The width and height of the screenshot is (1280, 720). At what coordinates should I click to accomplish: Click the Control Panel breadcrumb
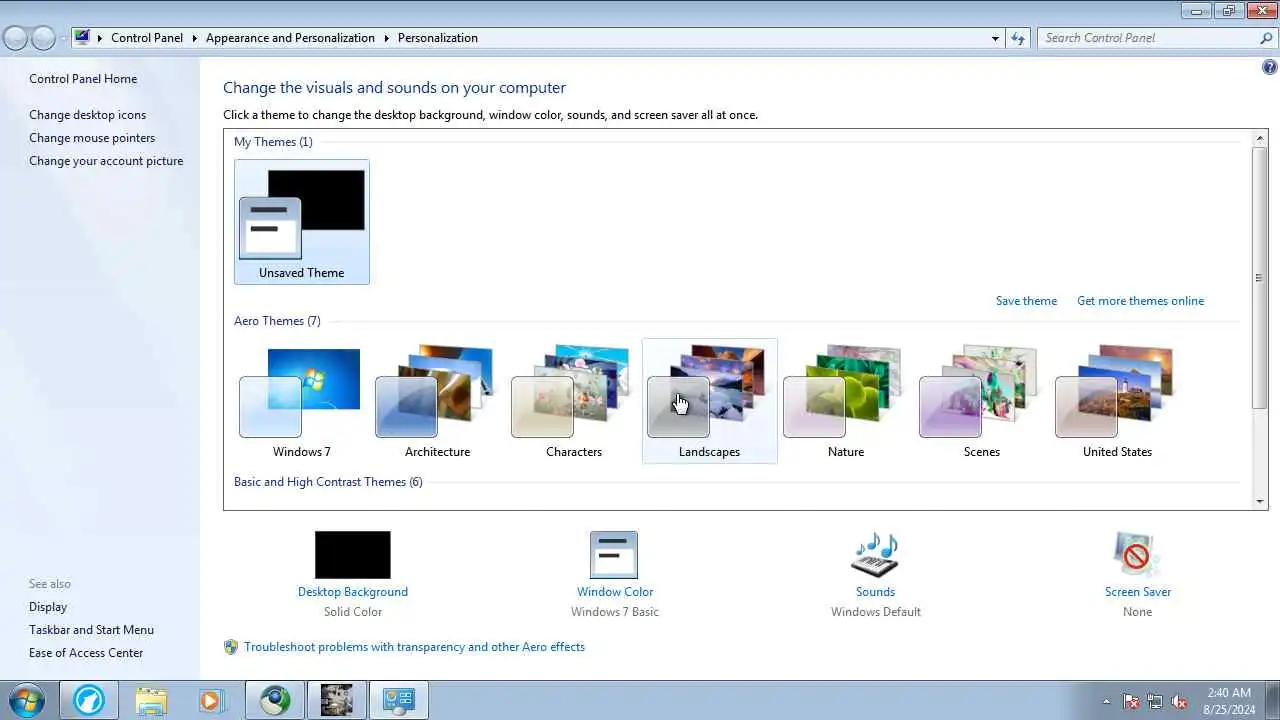pyautogui.click(x=147, y=38)
